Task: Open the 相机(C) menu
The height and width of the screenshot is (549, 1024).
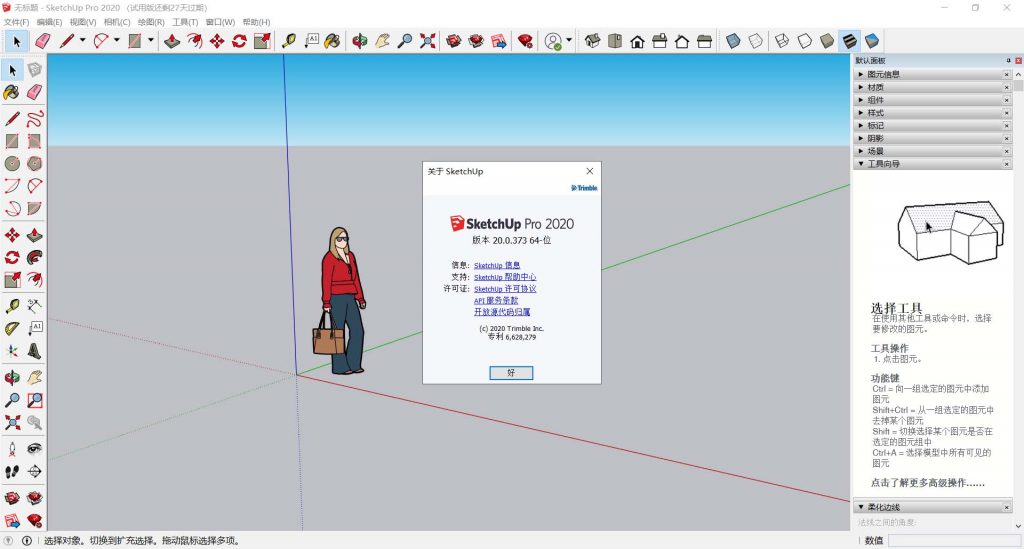Action: coord(116,22)
